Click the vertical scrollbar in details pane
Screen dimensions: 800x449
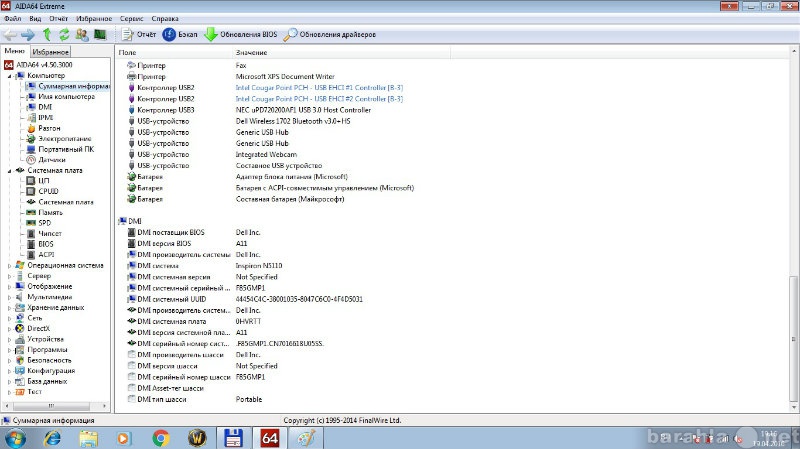pos(793,339)
